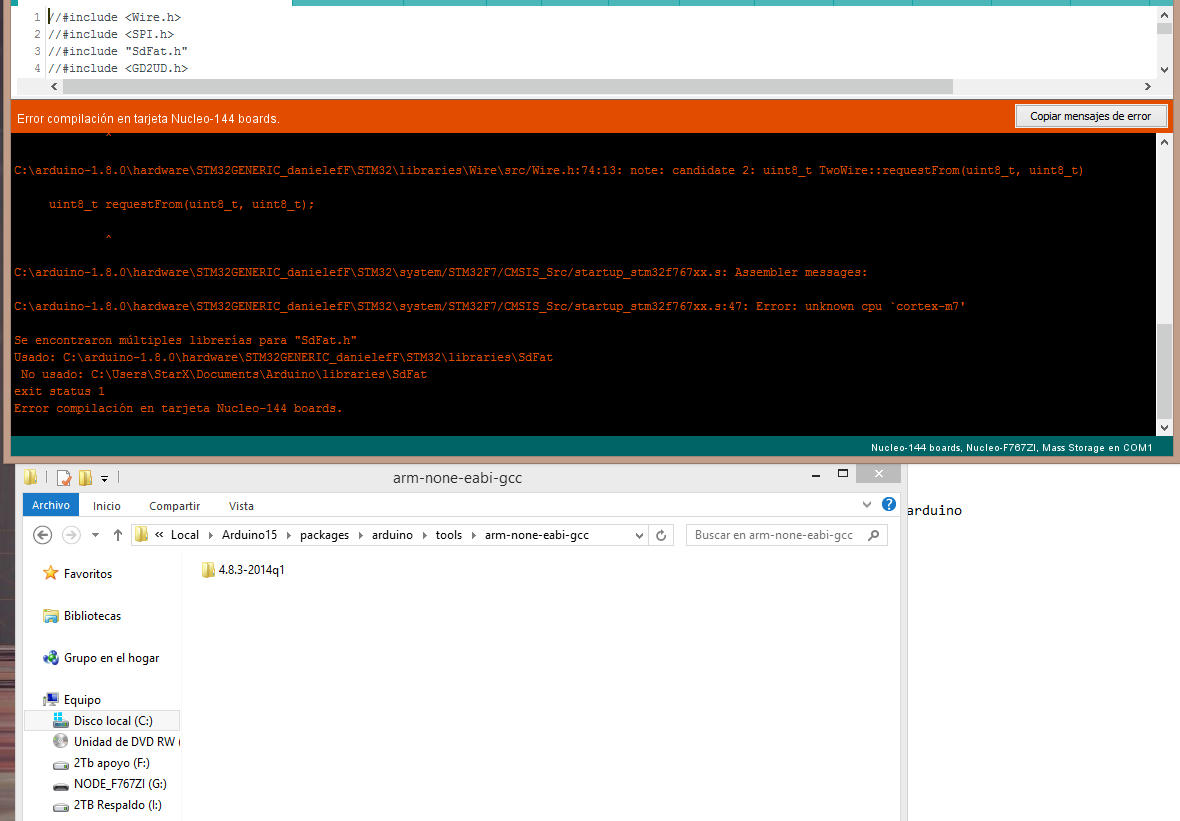Click tools in the breadcrumb path
Viewport: 1180px width, 821px height.
(449, 535)
